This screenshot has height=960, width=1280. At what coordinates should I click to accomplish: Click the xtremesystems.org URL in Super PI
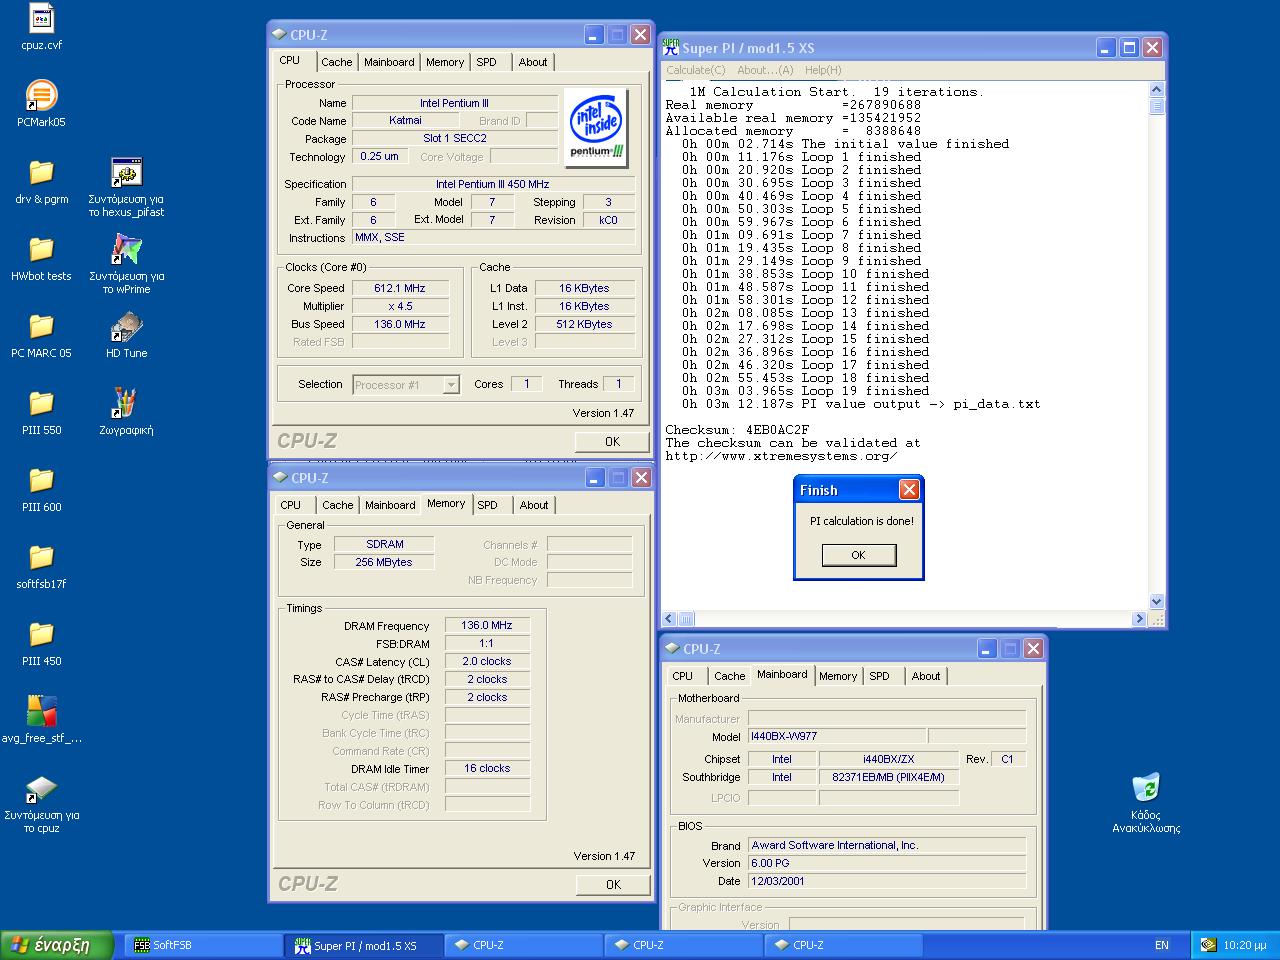(x=781, y=456)
